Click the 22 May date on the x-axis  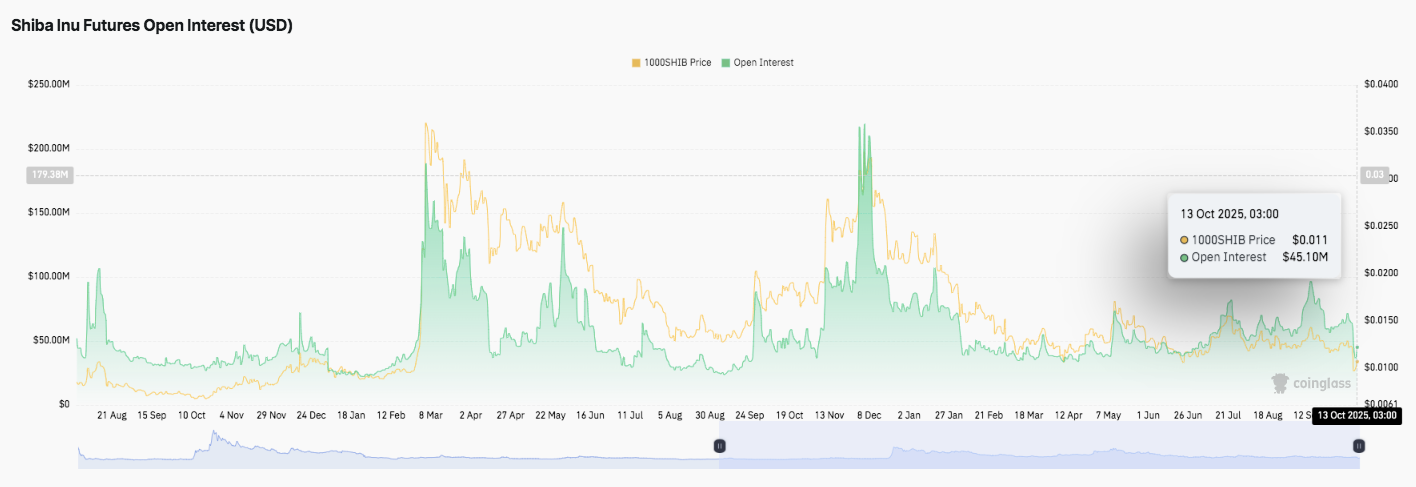(551, 415)
